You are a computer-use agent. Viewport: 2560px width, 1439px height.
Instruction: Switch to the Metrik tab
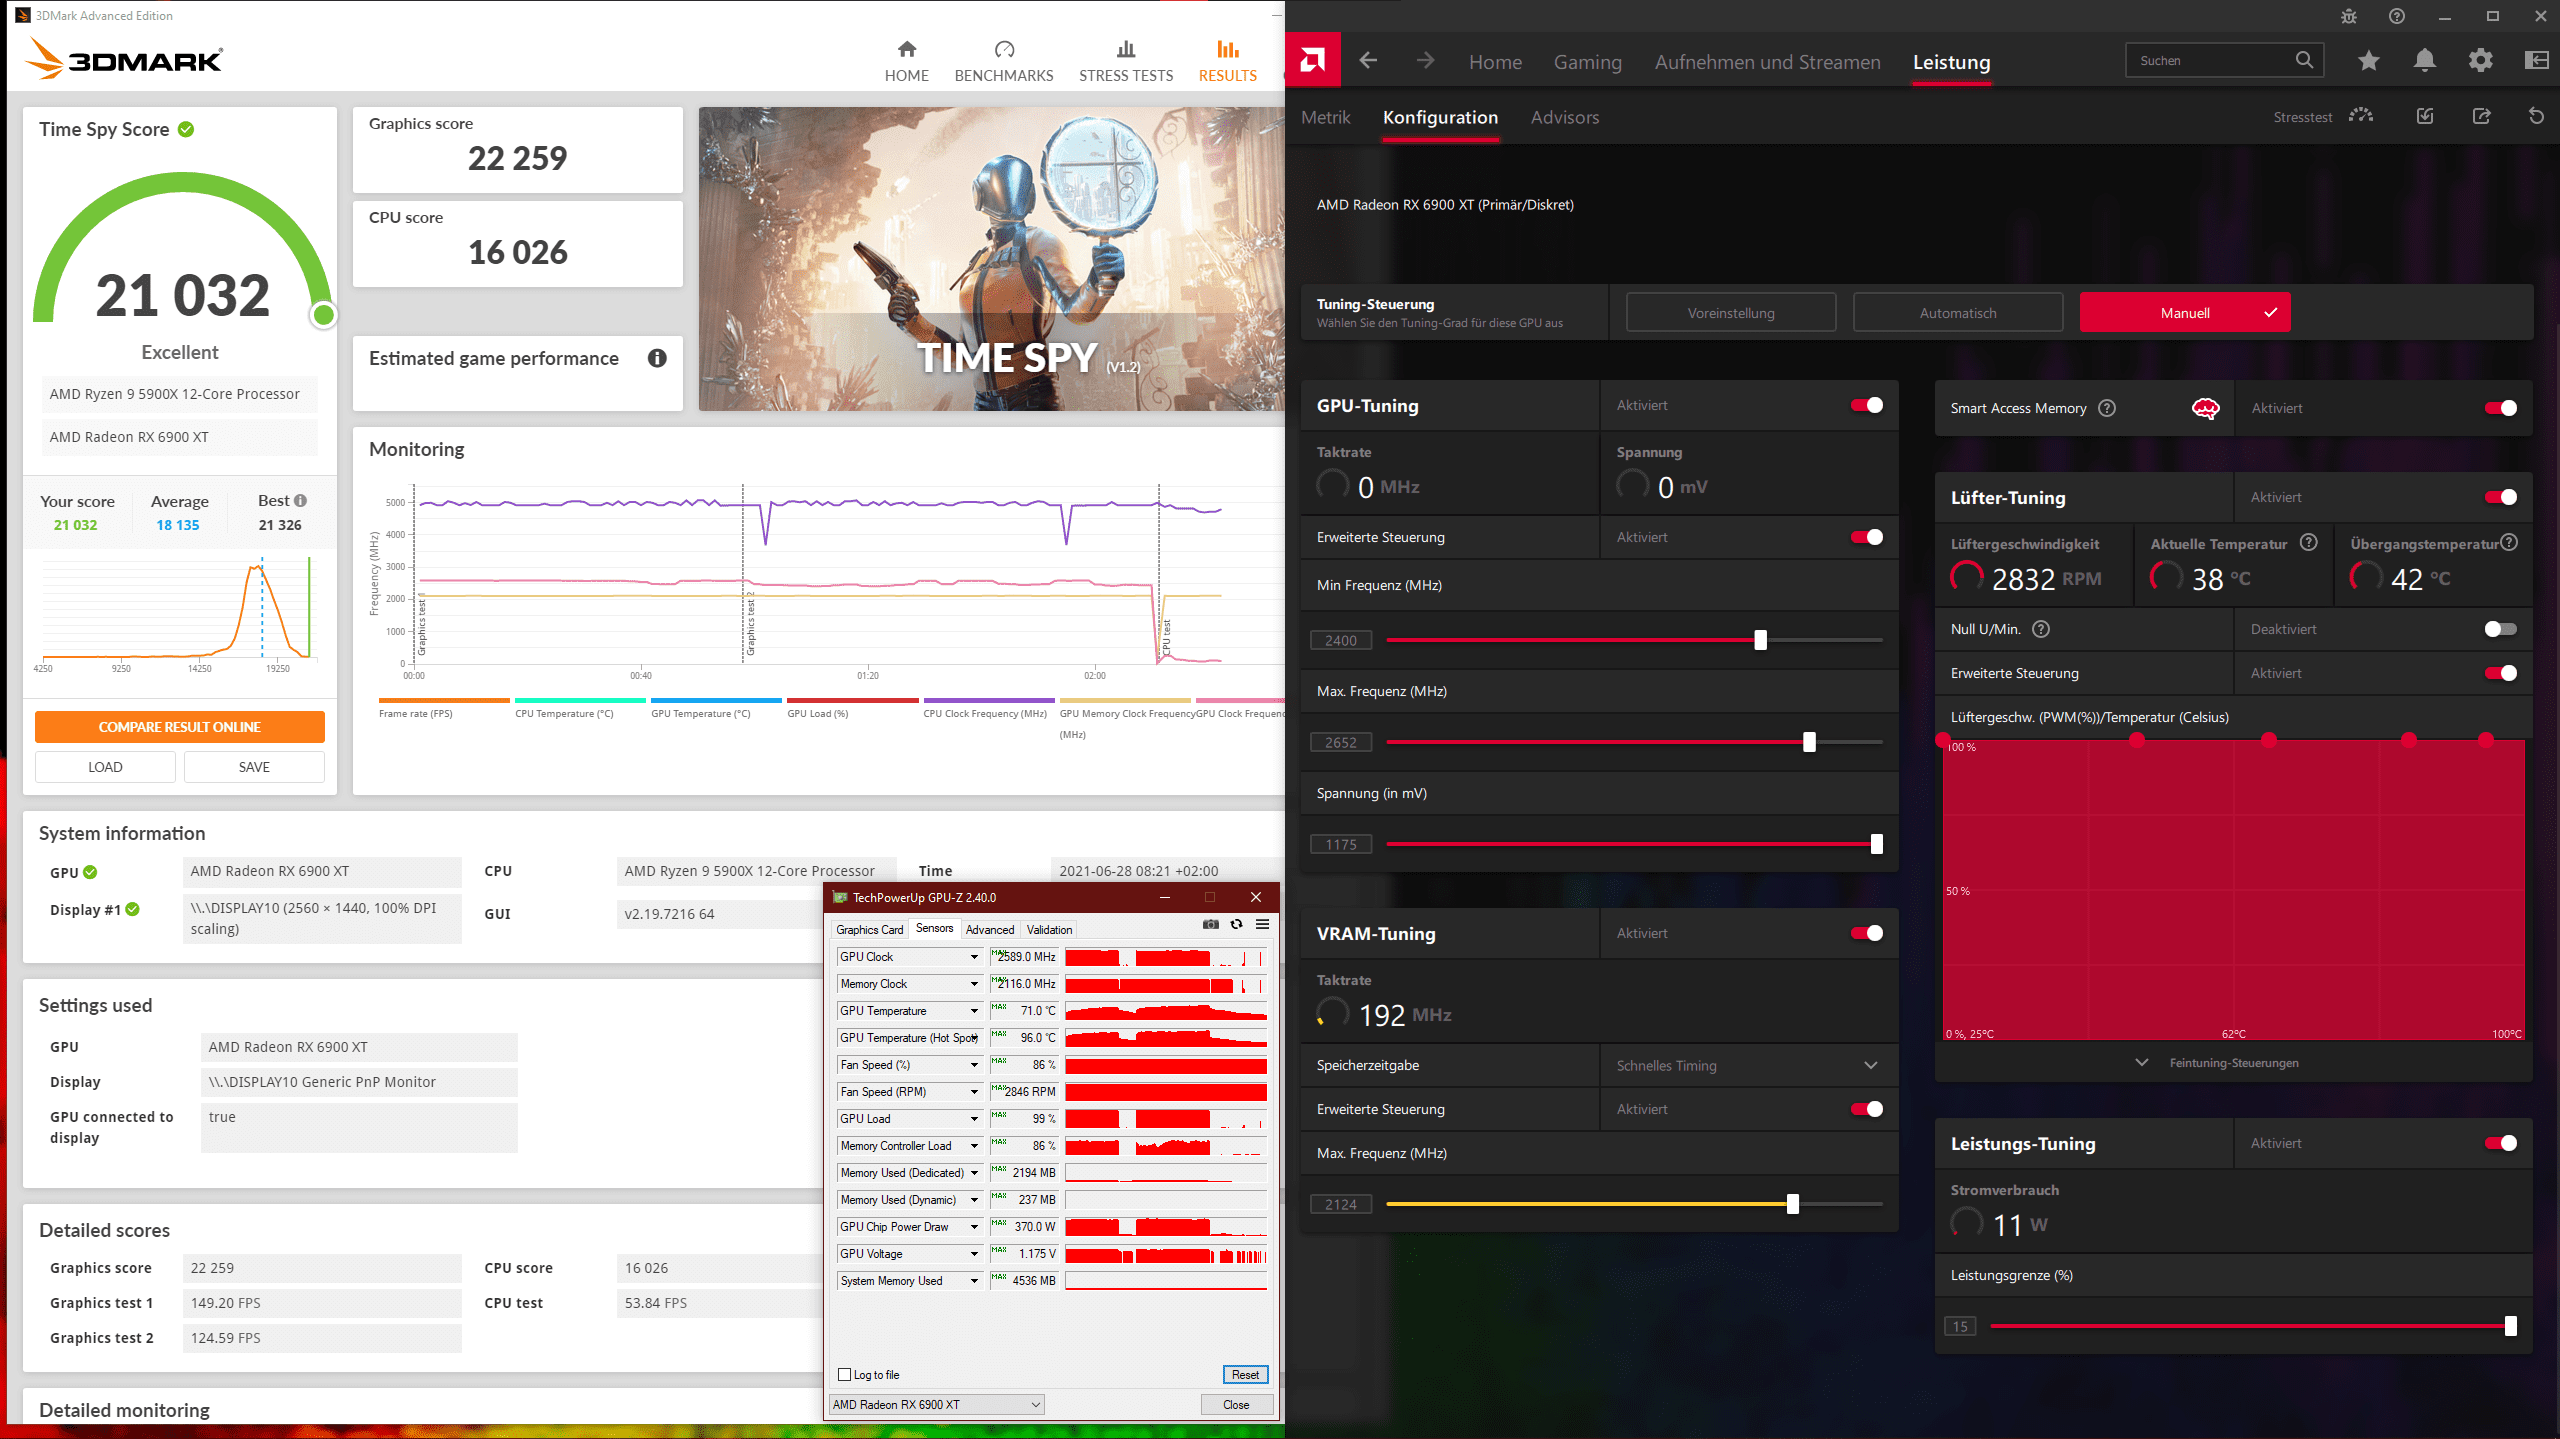[1325, 117]
